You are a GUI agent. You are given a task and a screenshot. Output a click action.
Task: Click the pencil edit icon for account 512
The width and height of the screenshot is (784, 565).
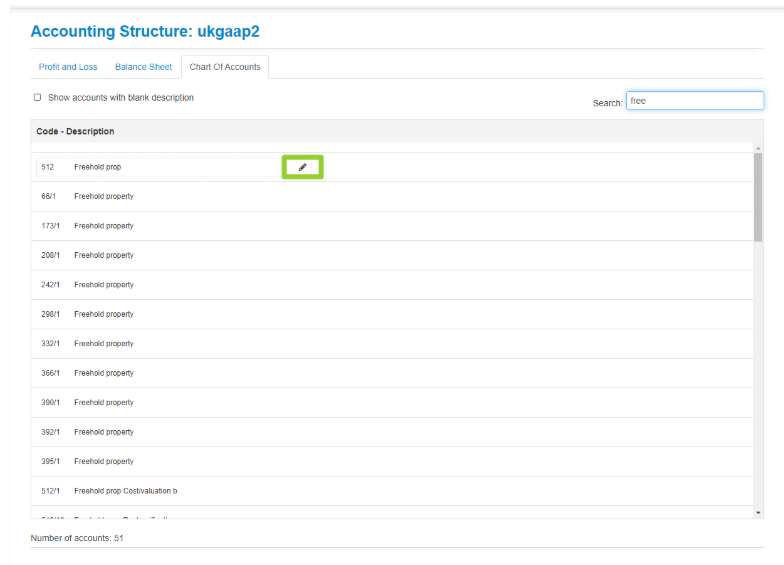click(x=302, y=167)
